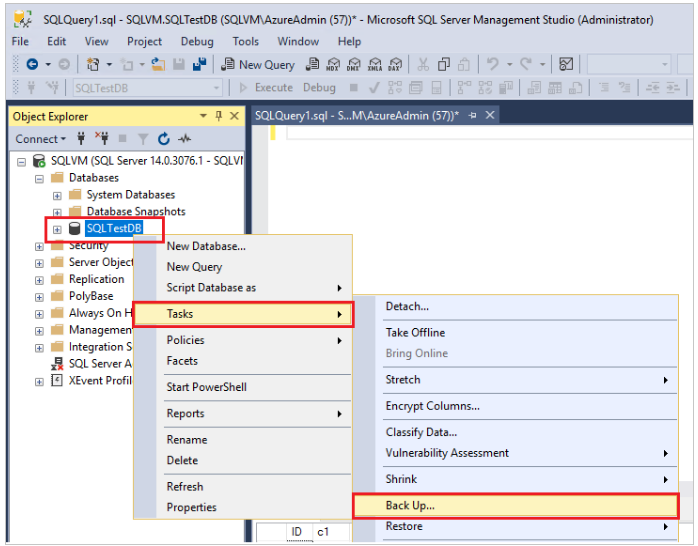Select the PolyBase tree item
Screen dimensions: 698x546
[x=91, y=296]
